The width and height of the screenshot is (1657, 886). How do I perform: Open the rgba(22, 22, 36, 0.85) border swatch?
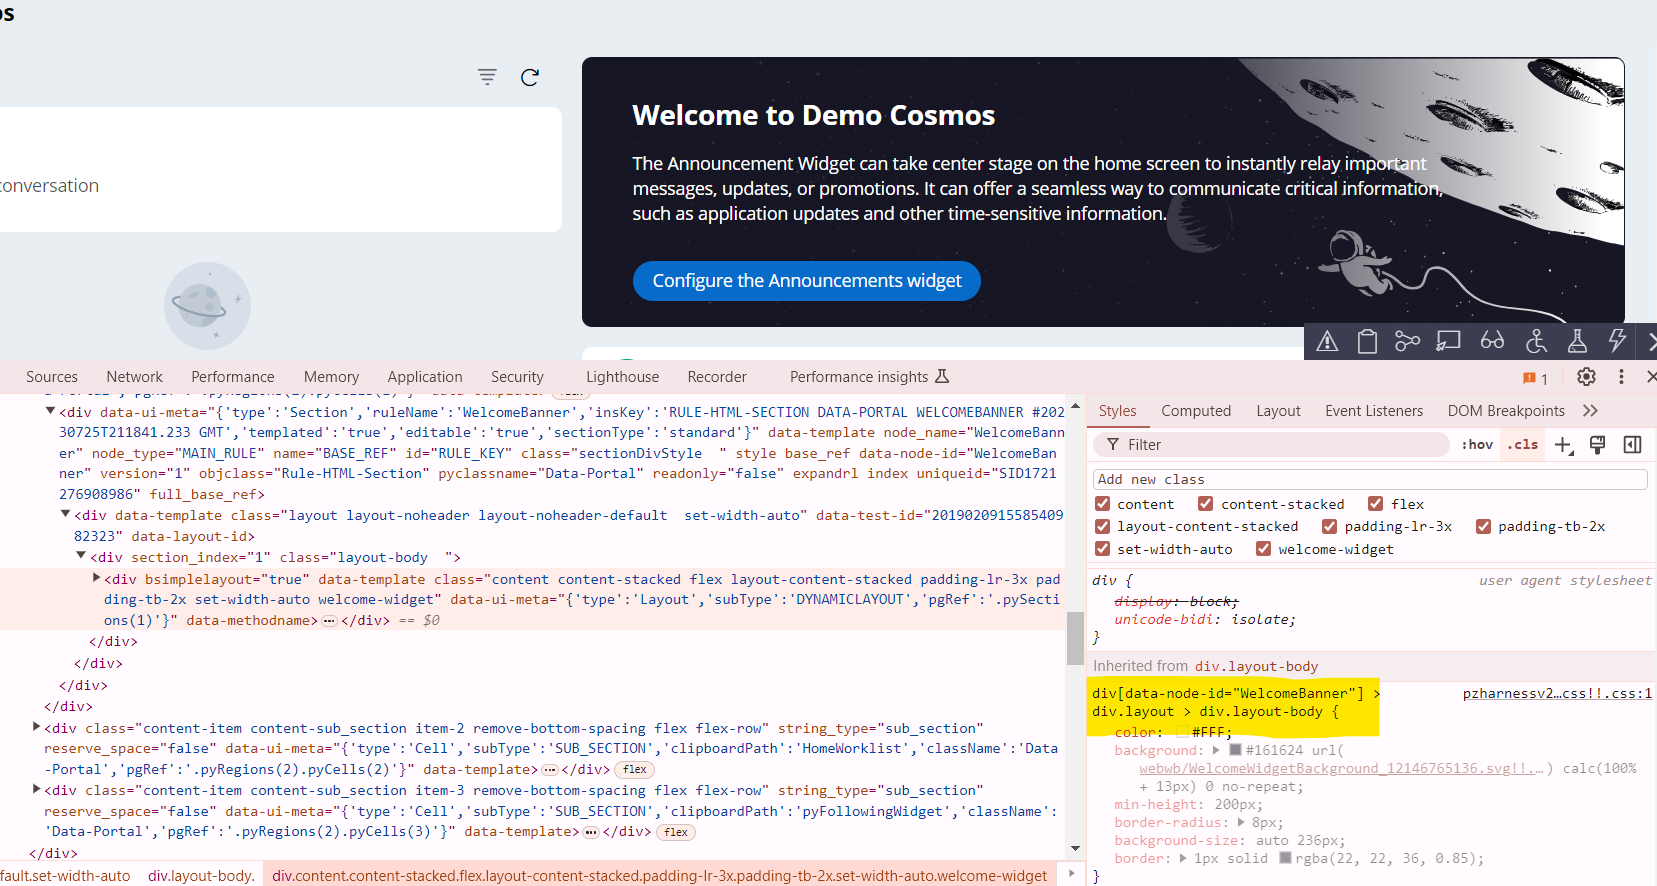(1285, 858)
